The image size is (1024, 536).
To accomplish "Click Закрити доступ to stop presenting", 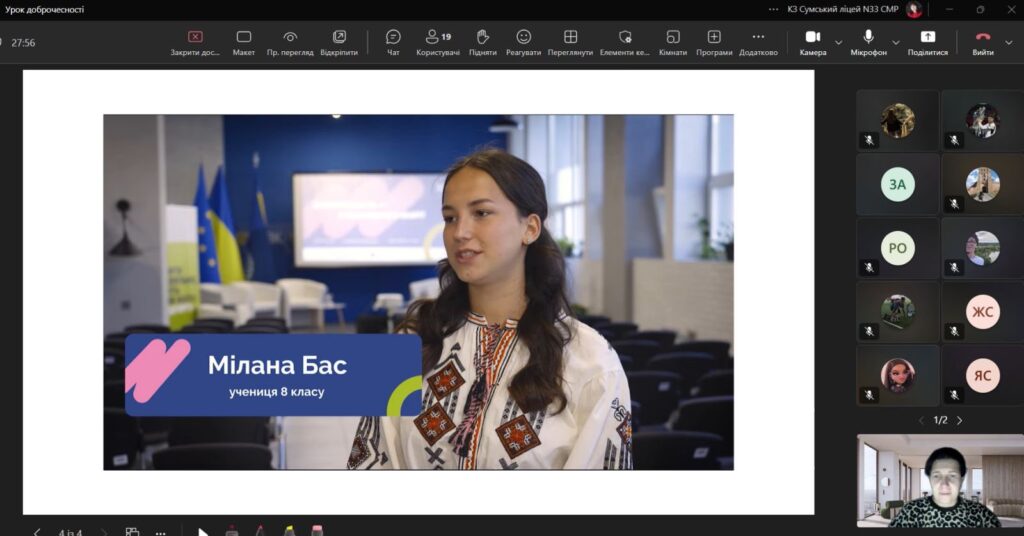I will click(x=195, y=42).
